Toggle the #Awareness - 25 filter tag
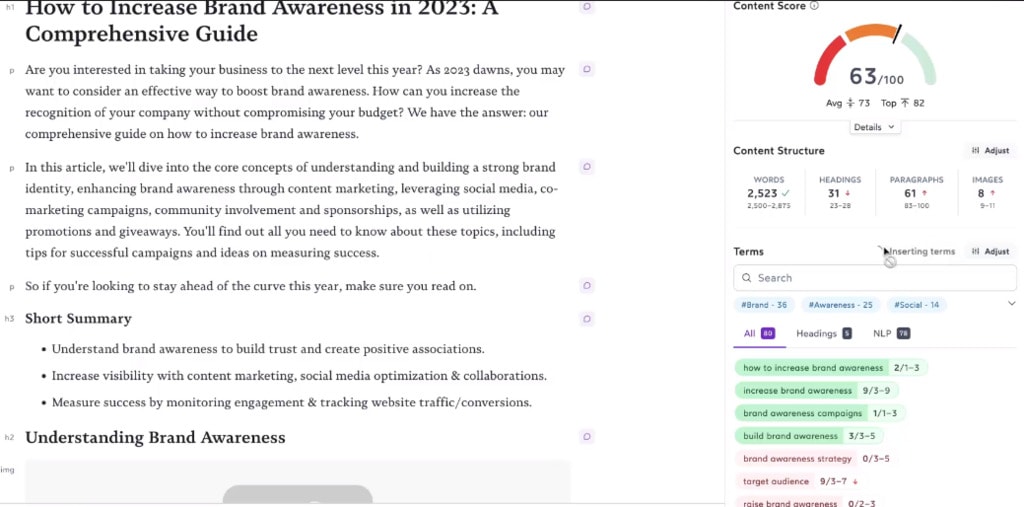 840,305
